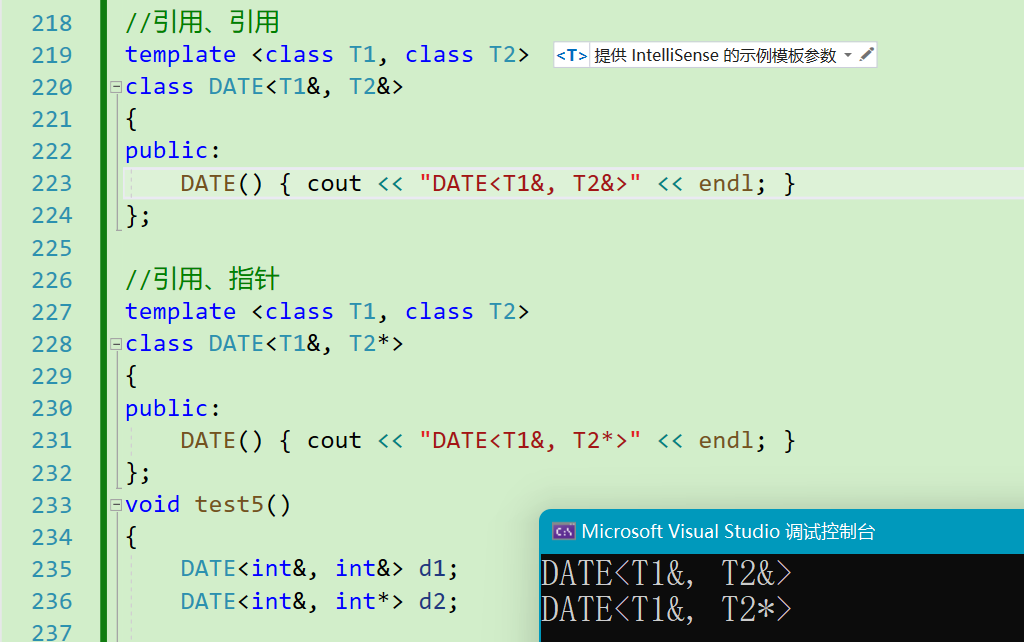Click the comment "//引用、指针"
This screenshot has width=1024, height=642.
click(x=202, y=279)
